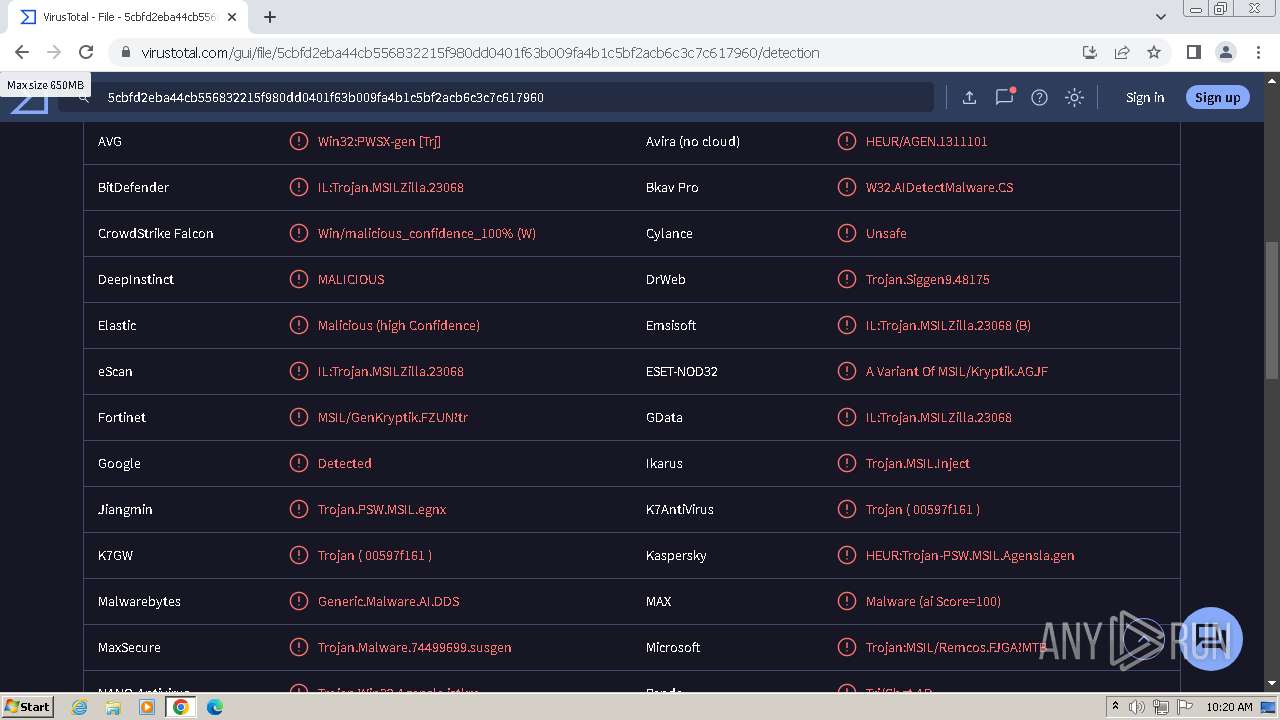Screen dimensions: 1280x720
Task: Click the search magnifier icon
Action: [x=83, y=97]
